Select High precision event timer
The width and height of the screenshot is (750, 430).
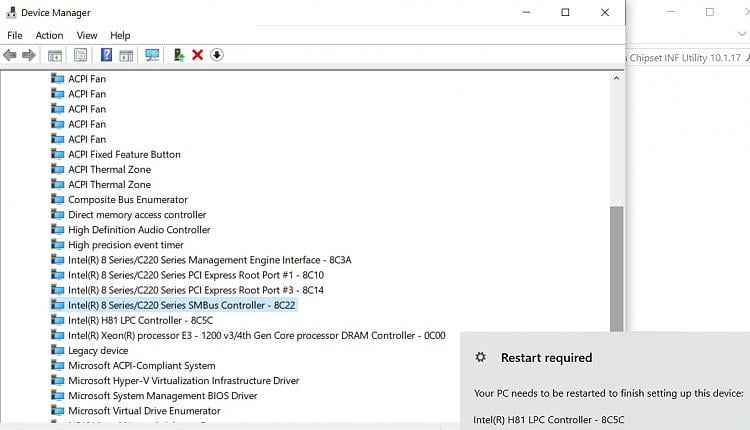click(x=126, y=245)
